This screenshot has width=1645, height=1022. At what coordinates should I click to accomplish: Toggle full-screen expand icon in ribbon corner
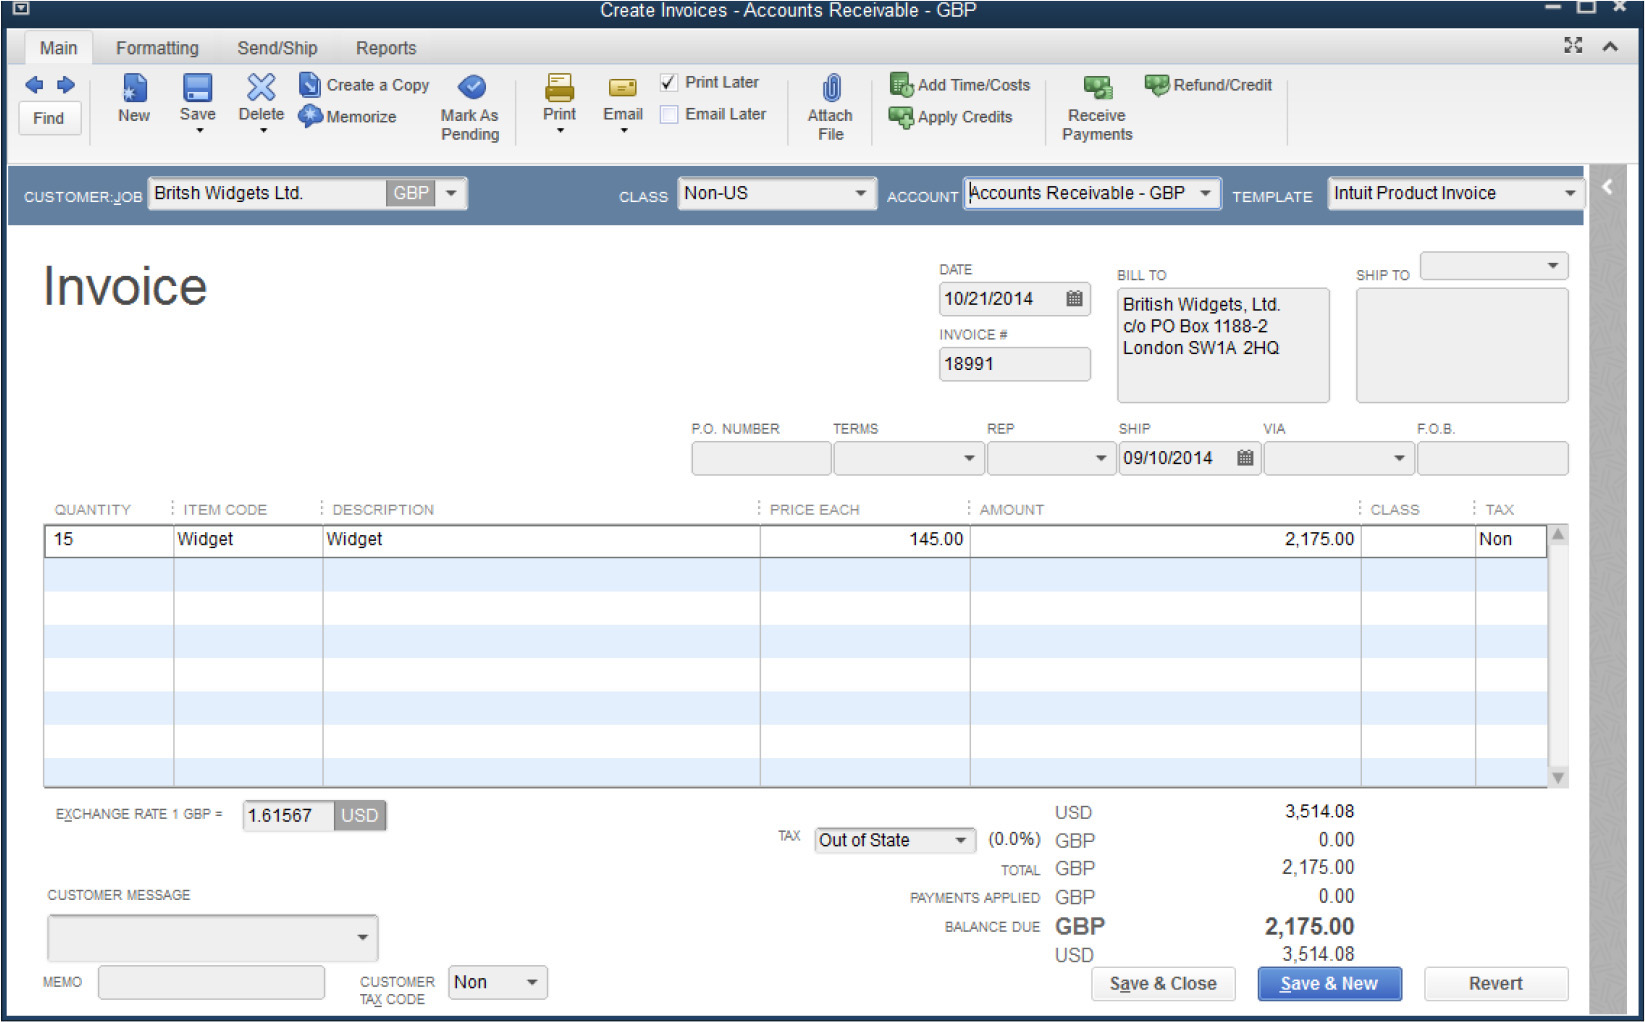(x=1573, y=45)
